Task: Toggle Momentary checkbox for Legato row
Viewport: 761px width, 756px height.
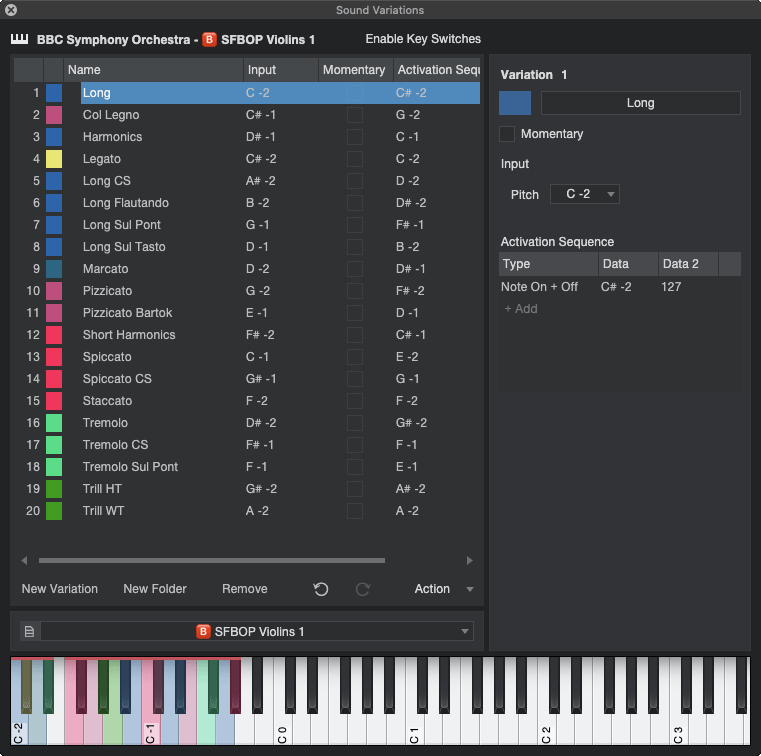Action: [x=355, y=159]
